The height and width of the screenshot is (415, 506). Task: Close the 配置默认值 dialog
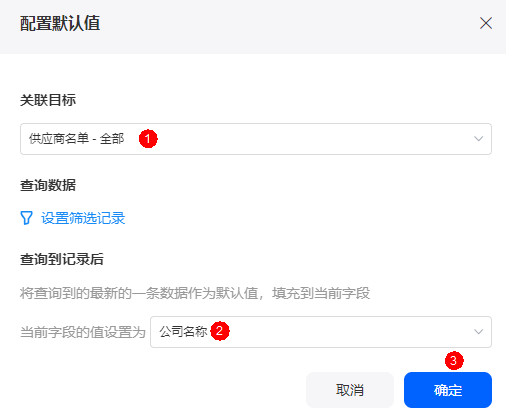click(x=486, y=23)
